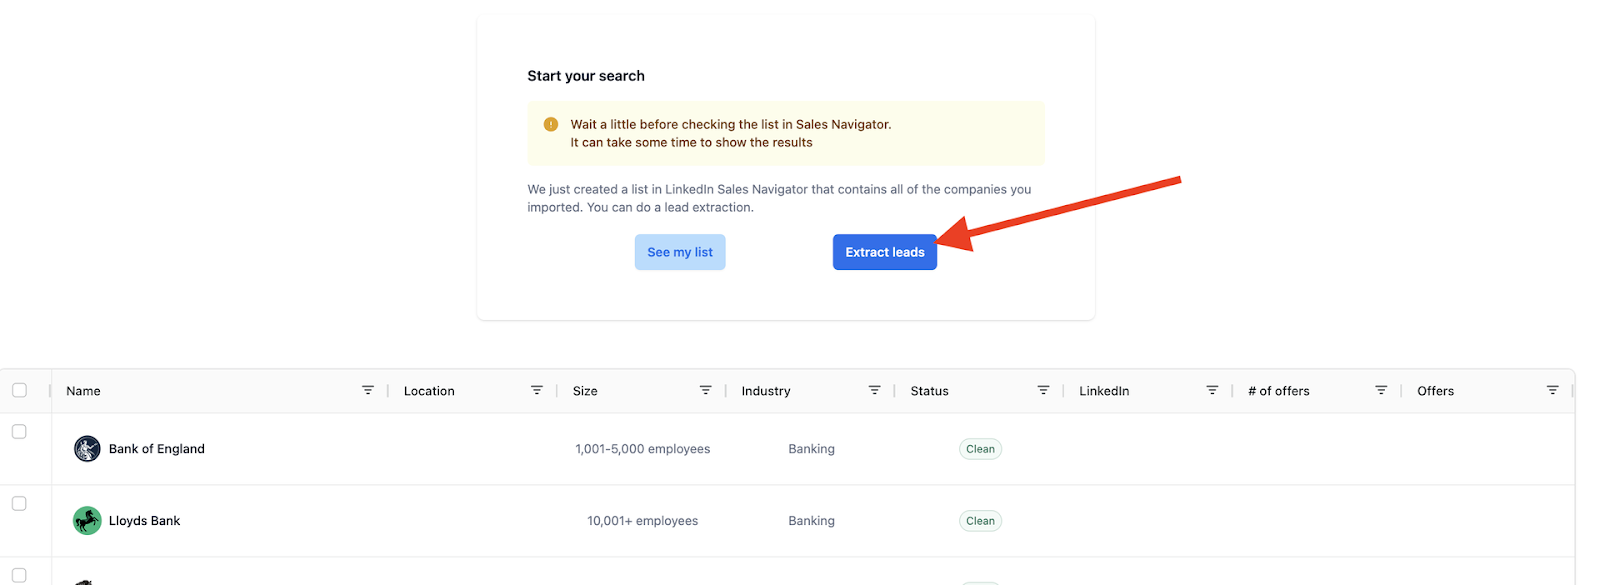Viewport: 1600px width, 585px height.
Task: Sort by the LinkedIn column header
Action: [x=1104, y=391]
